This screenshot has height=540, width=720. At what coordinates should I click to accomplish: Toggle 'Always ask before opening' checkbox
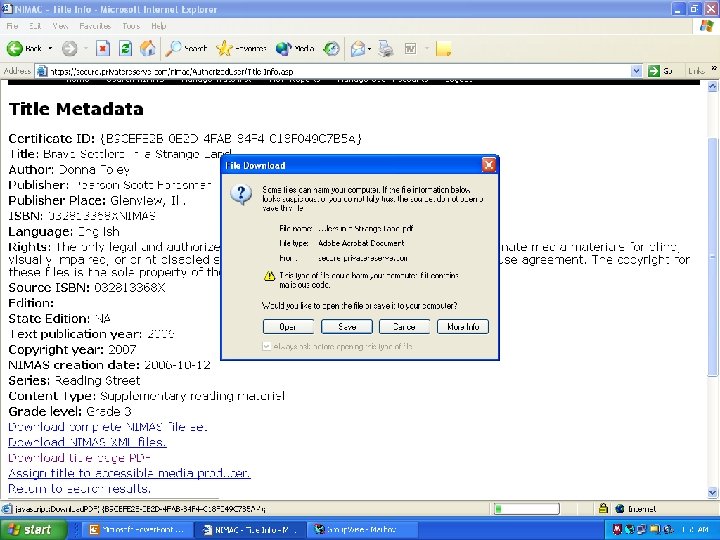[266, 346]
